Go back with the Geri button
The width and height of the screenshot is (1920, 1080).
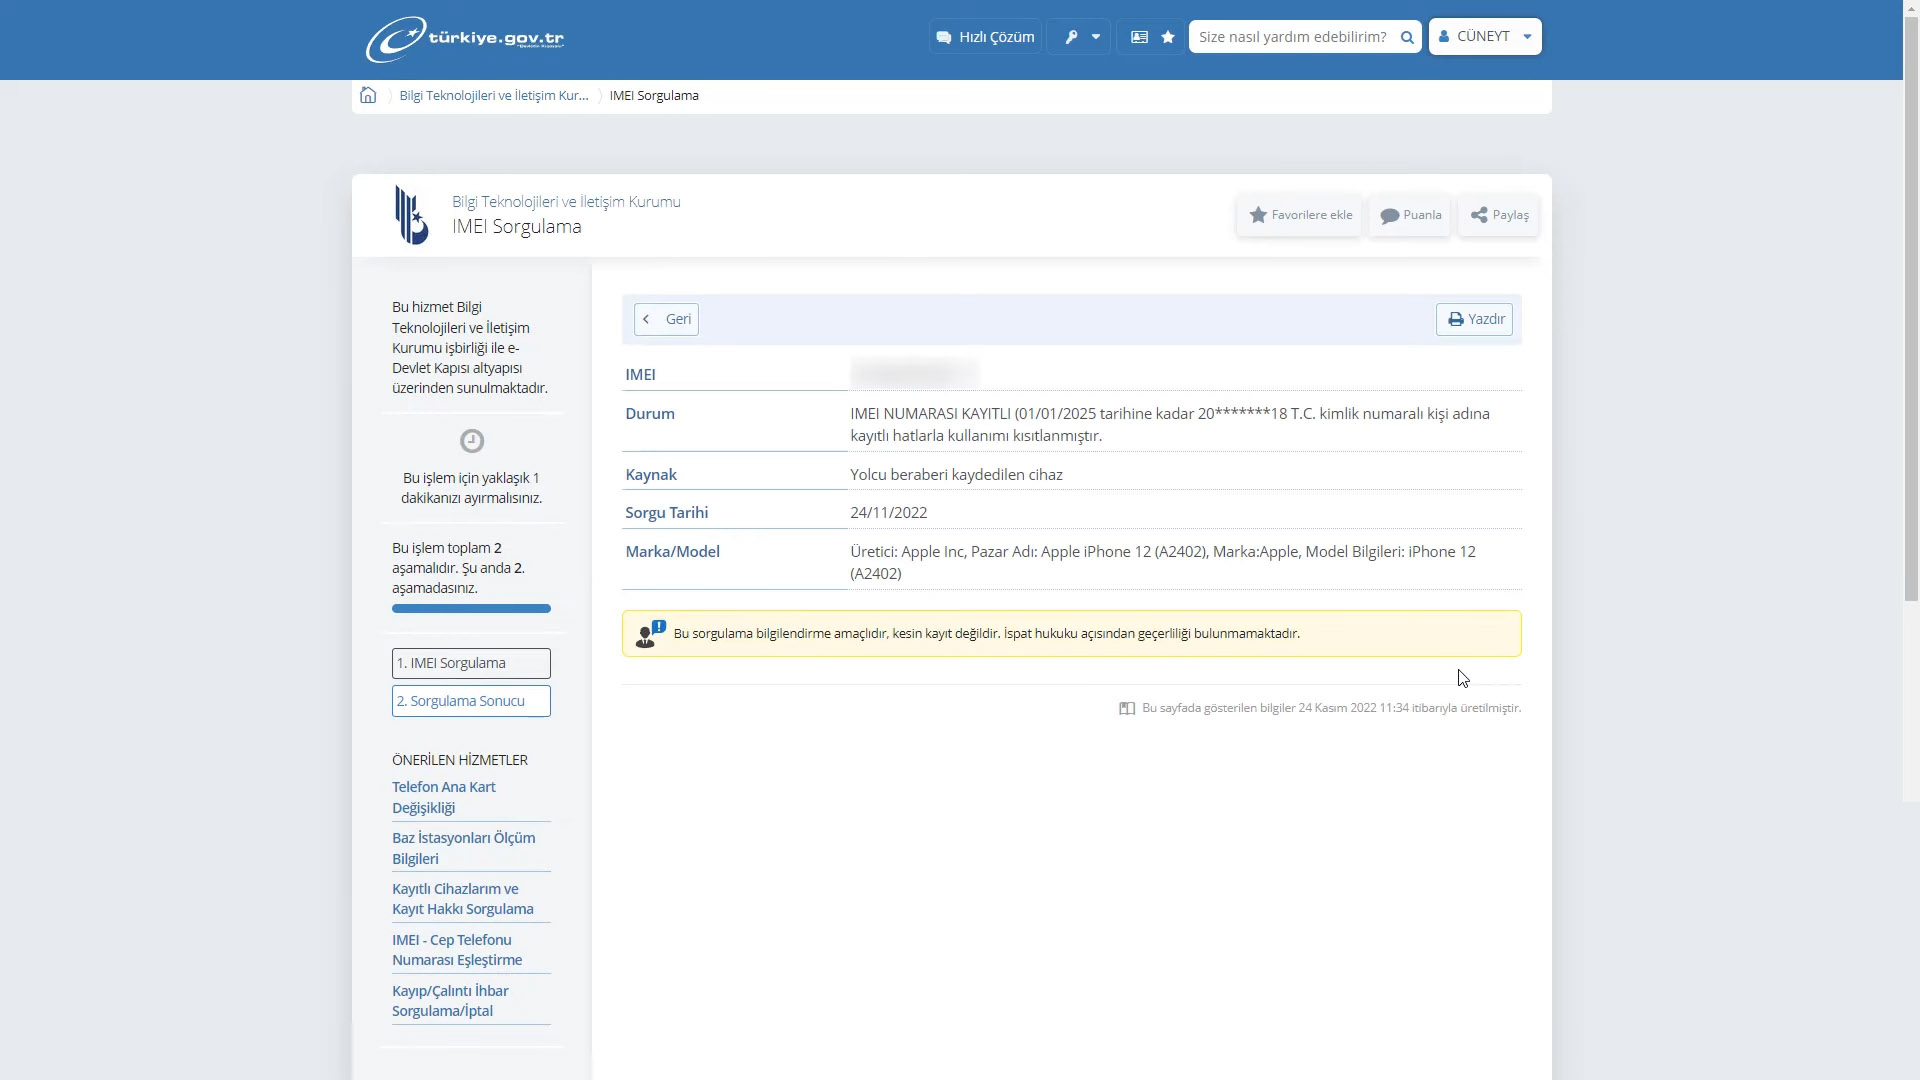point(666,319)
